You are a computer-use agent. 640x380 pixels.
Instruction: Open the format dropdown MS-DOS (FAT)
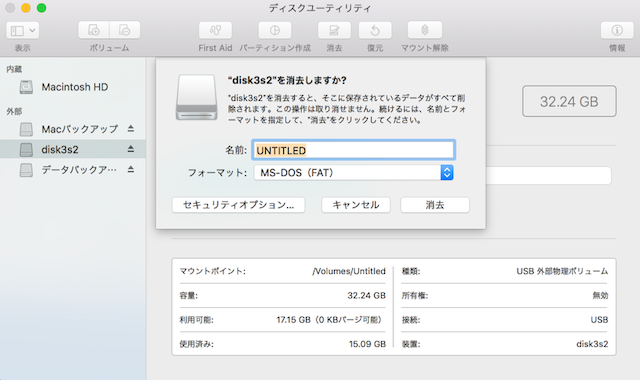pos(353,173)
